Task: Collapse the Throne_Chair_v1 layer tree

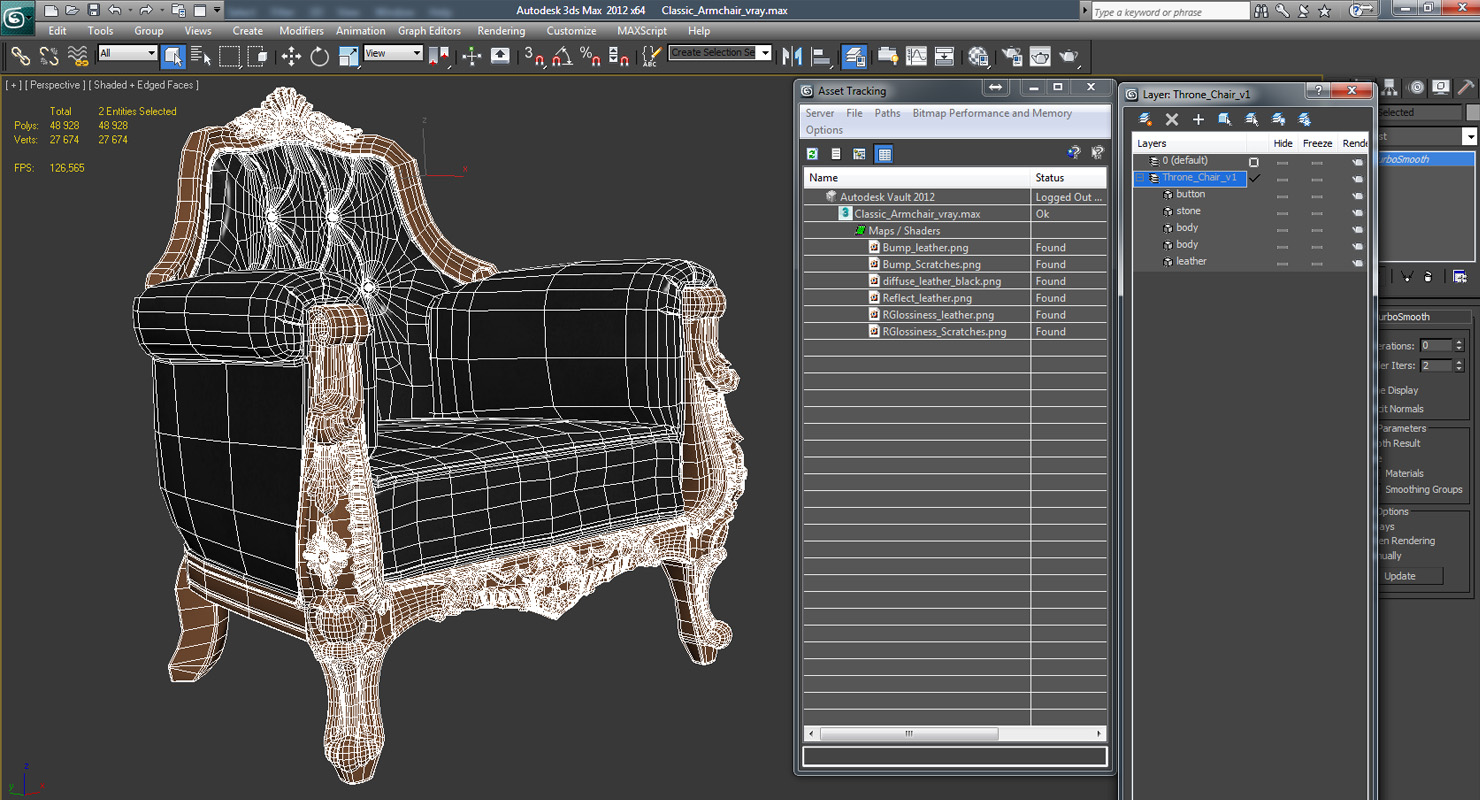Action: pos(1139,178)
